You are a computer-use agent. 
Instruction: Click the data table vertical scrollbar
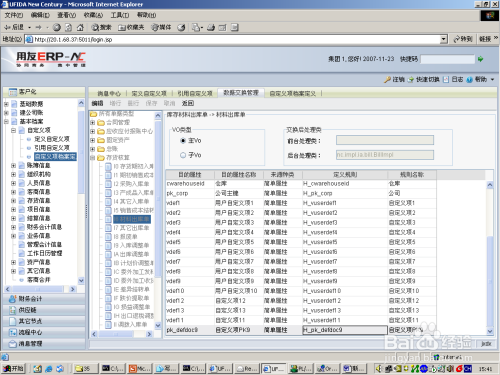[490, 258]
